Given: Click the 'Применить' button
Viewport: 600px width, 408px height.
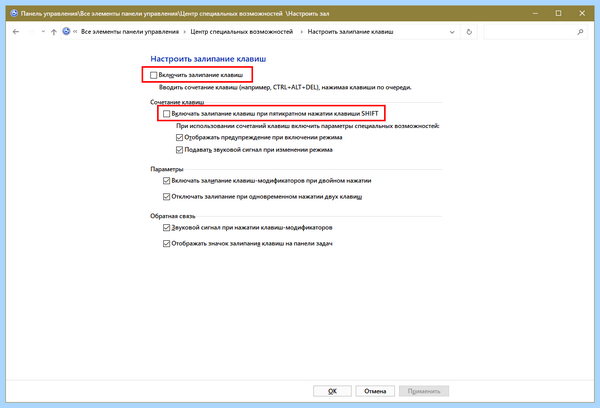Looking at the screenshot, I should (424, 391).
